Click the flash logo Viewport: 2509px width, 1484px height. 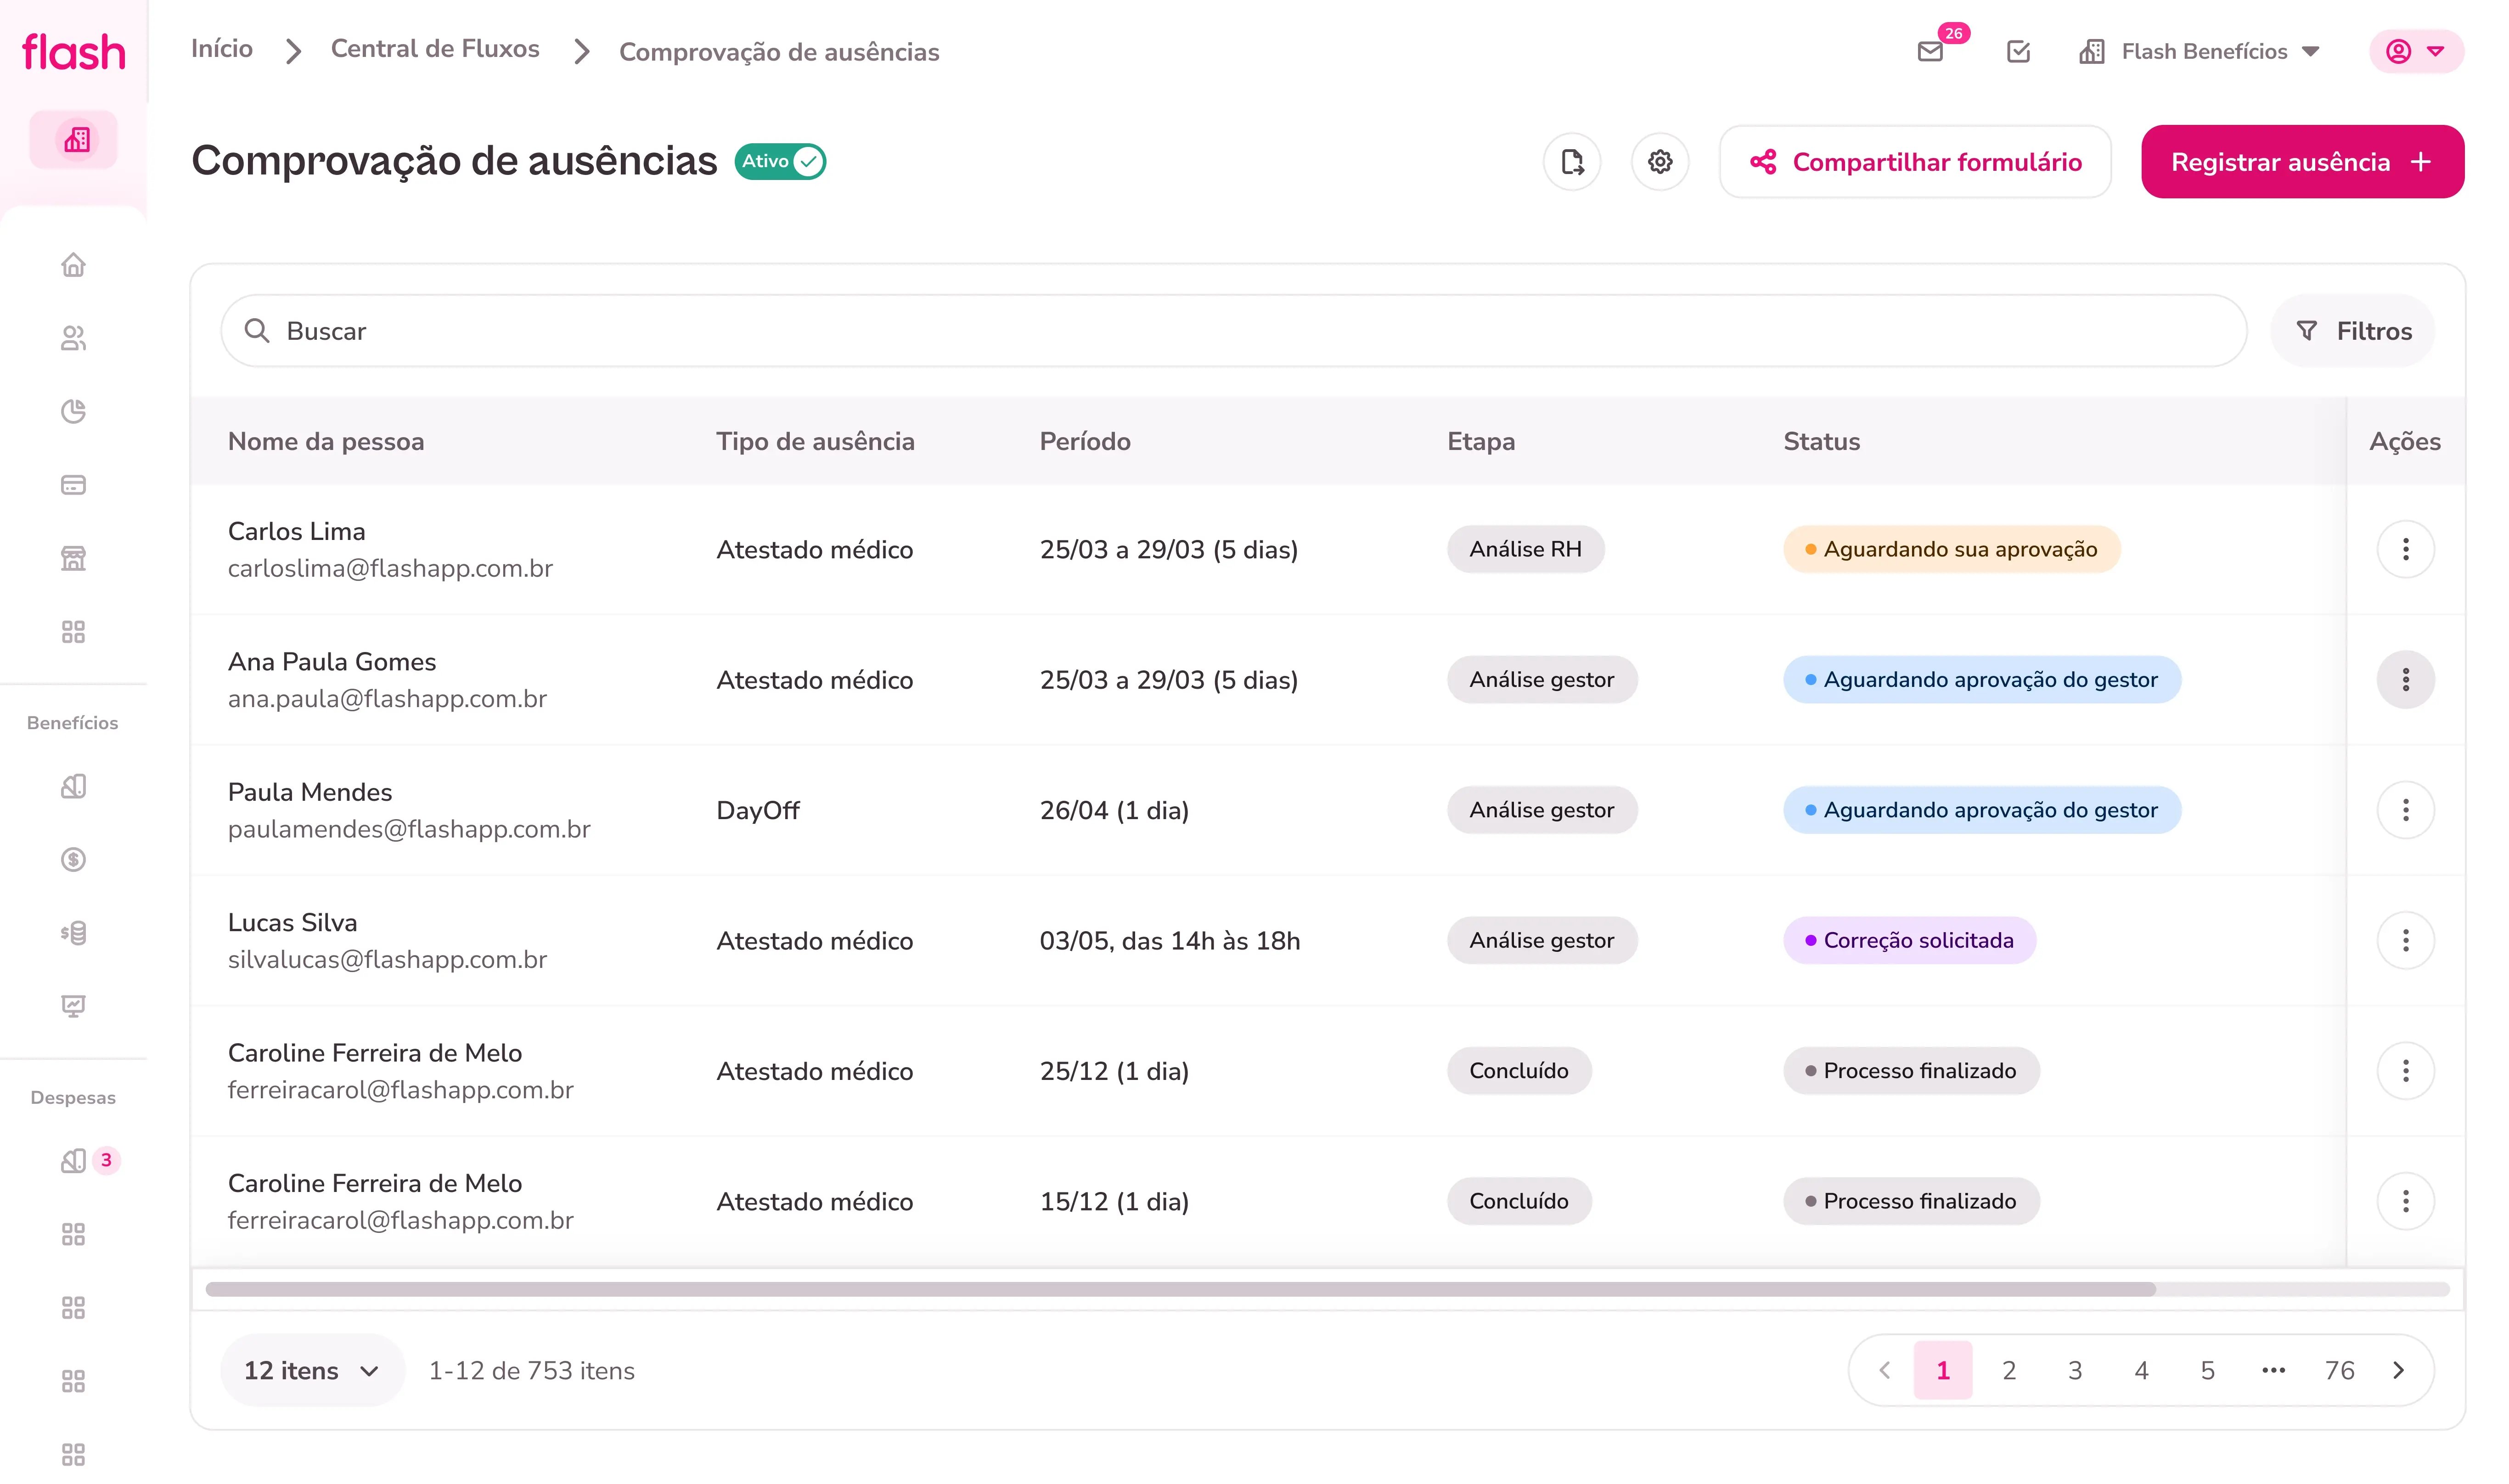click(74, 52)
